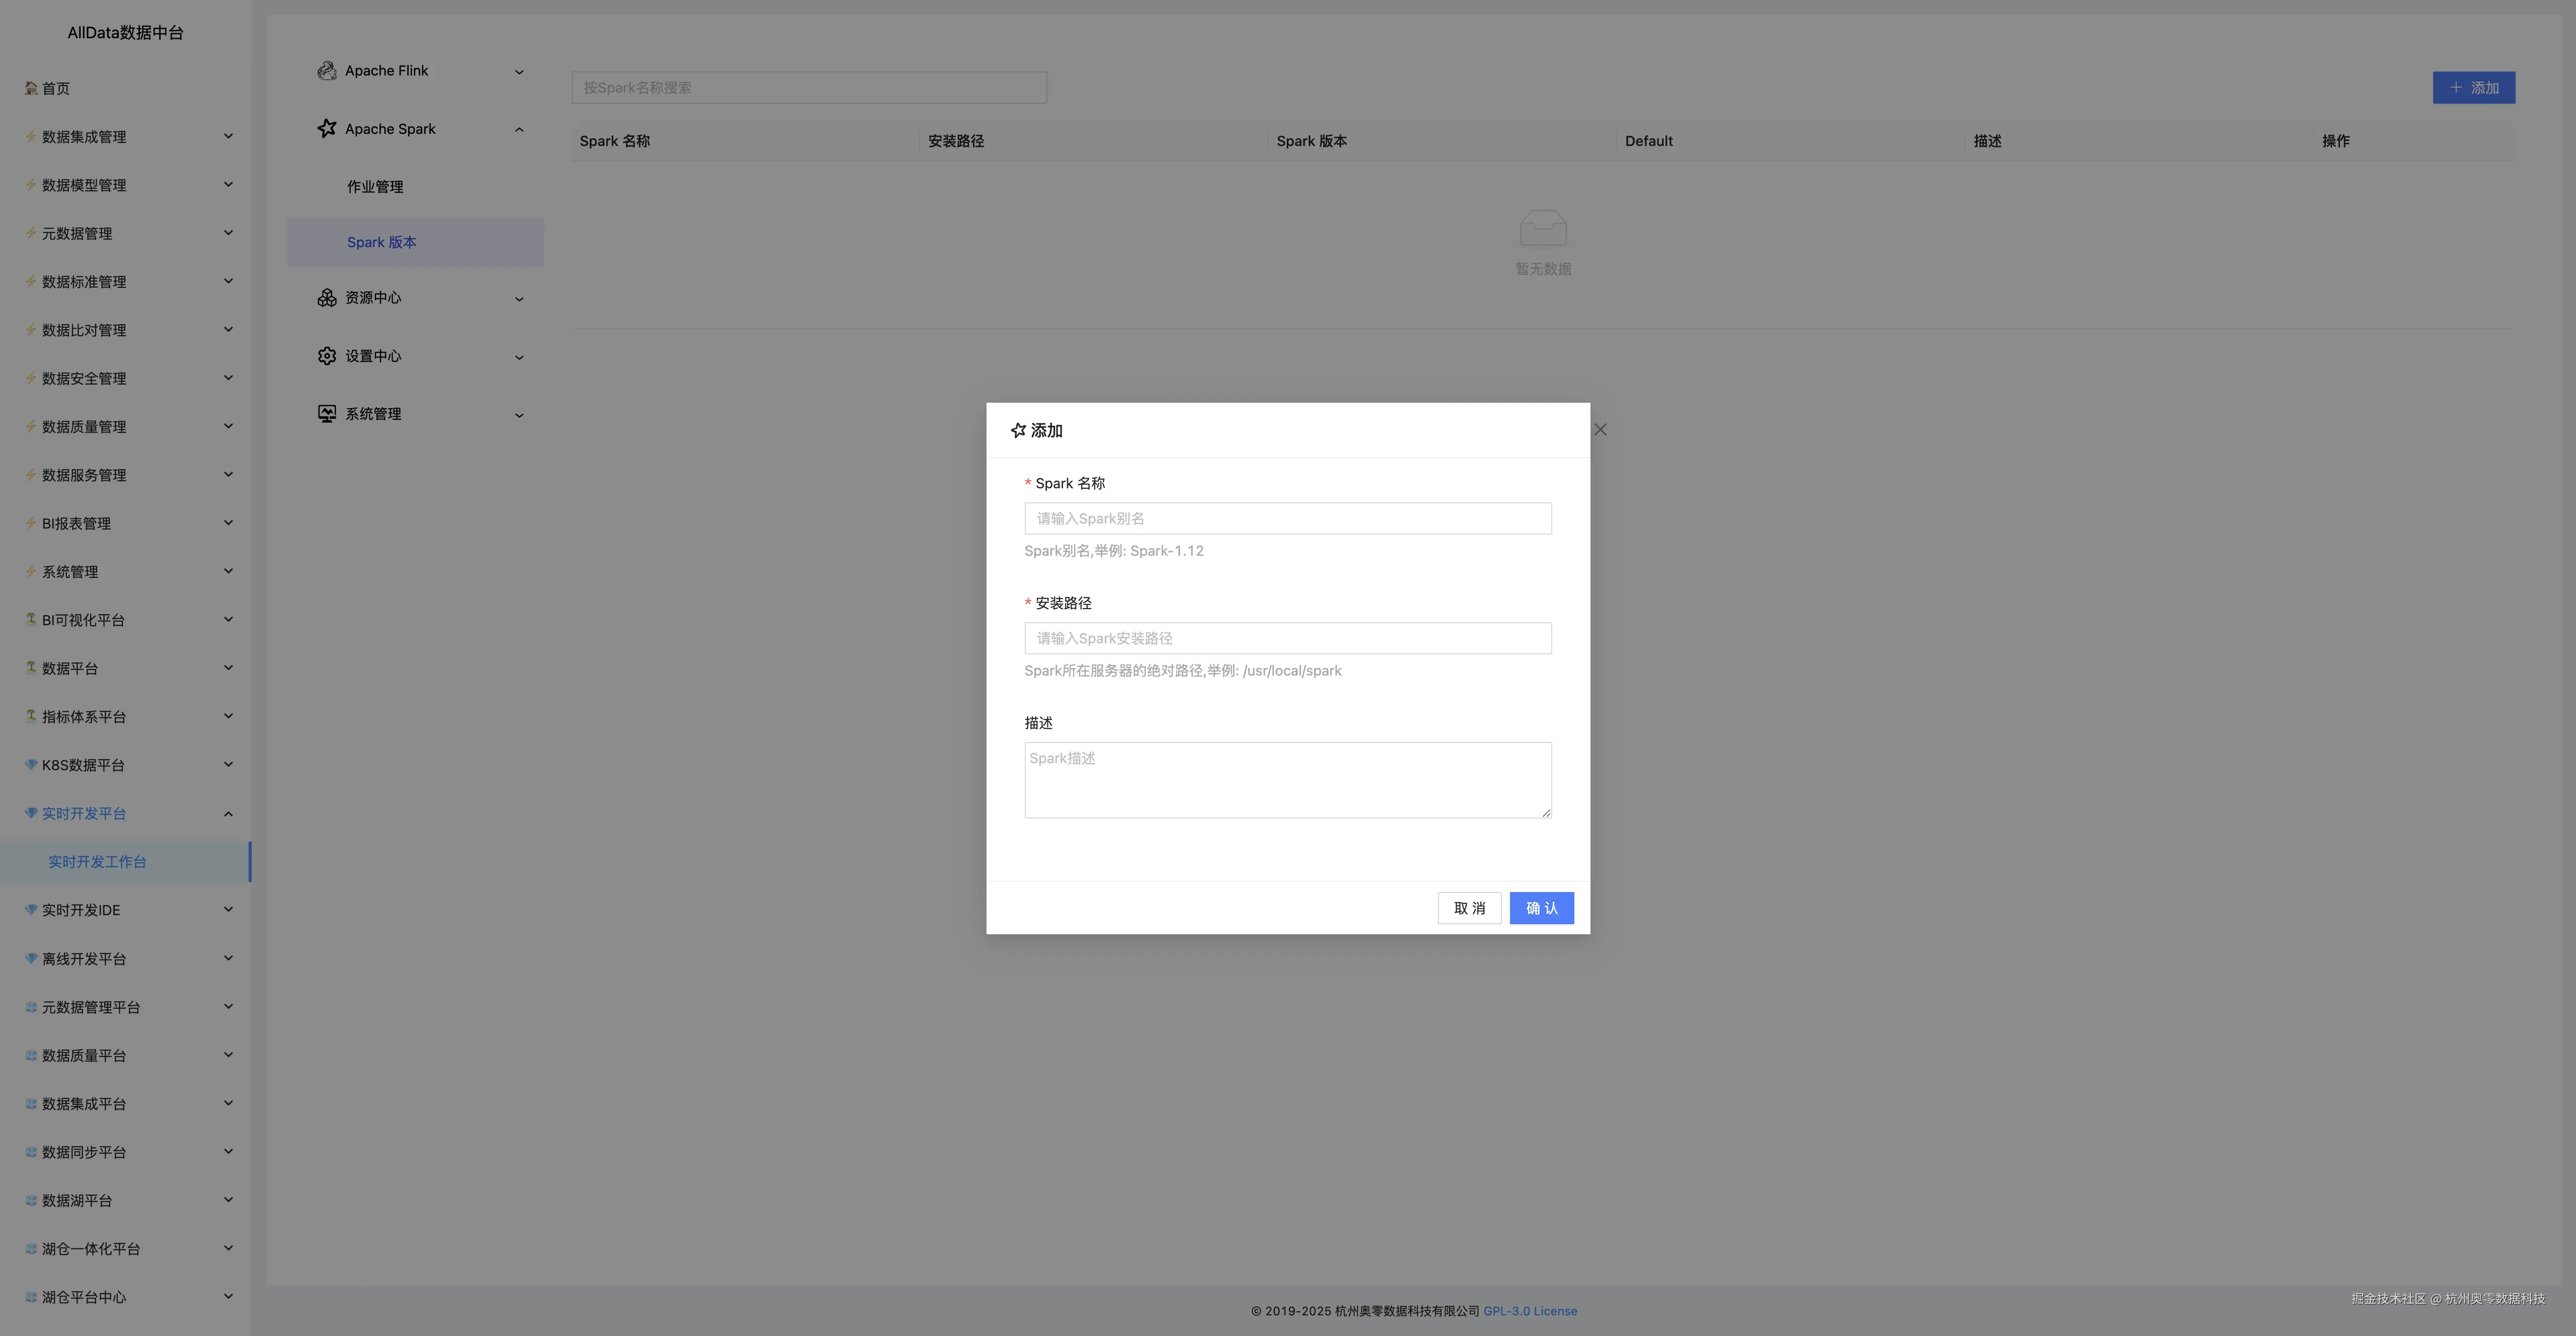This screenshot has width=2576, height=1336.
Task: Collapse the 实时开发平台 sidebar section
Action: (228, 814)
